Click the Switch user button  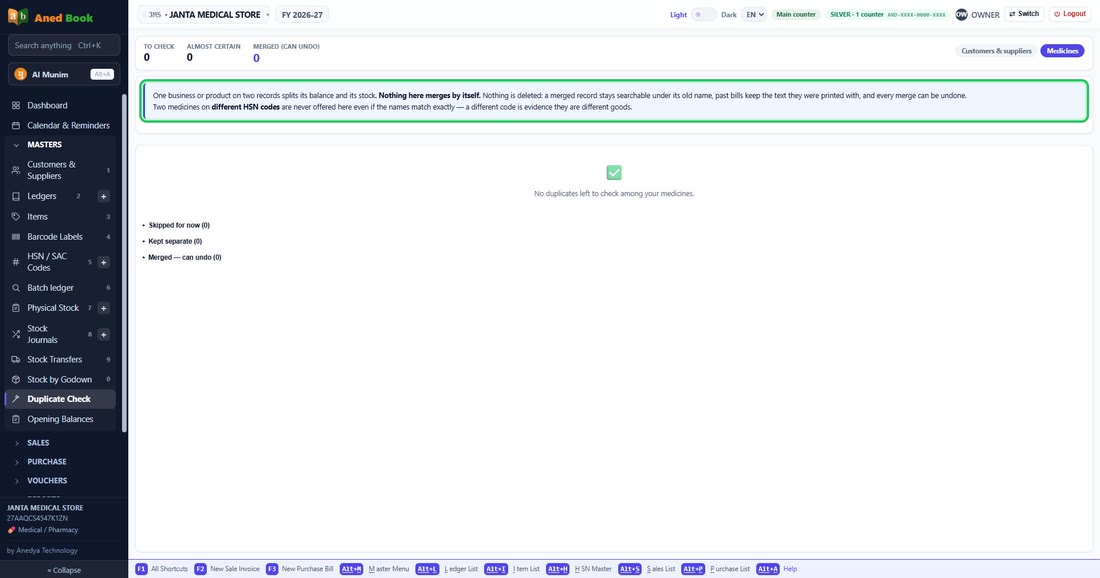(x=1024, y=14)
